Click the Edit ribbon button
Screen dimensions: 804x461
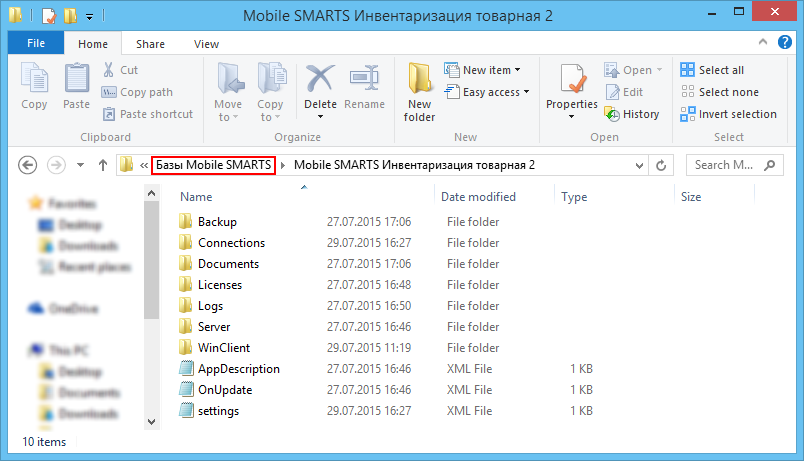(x=624, y=92)
